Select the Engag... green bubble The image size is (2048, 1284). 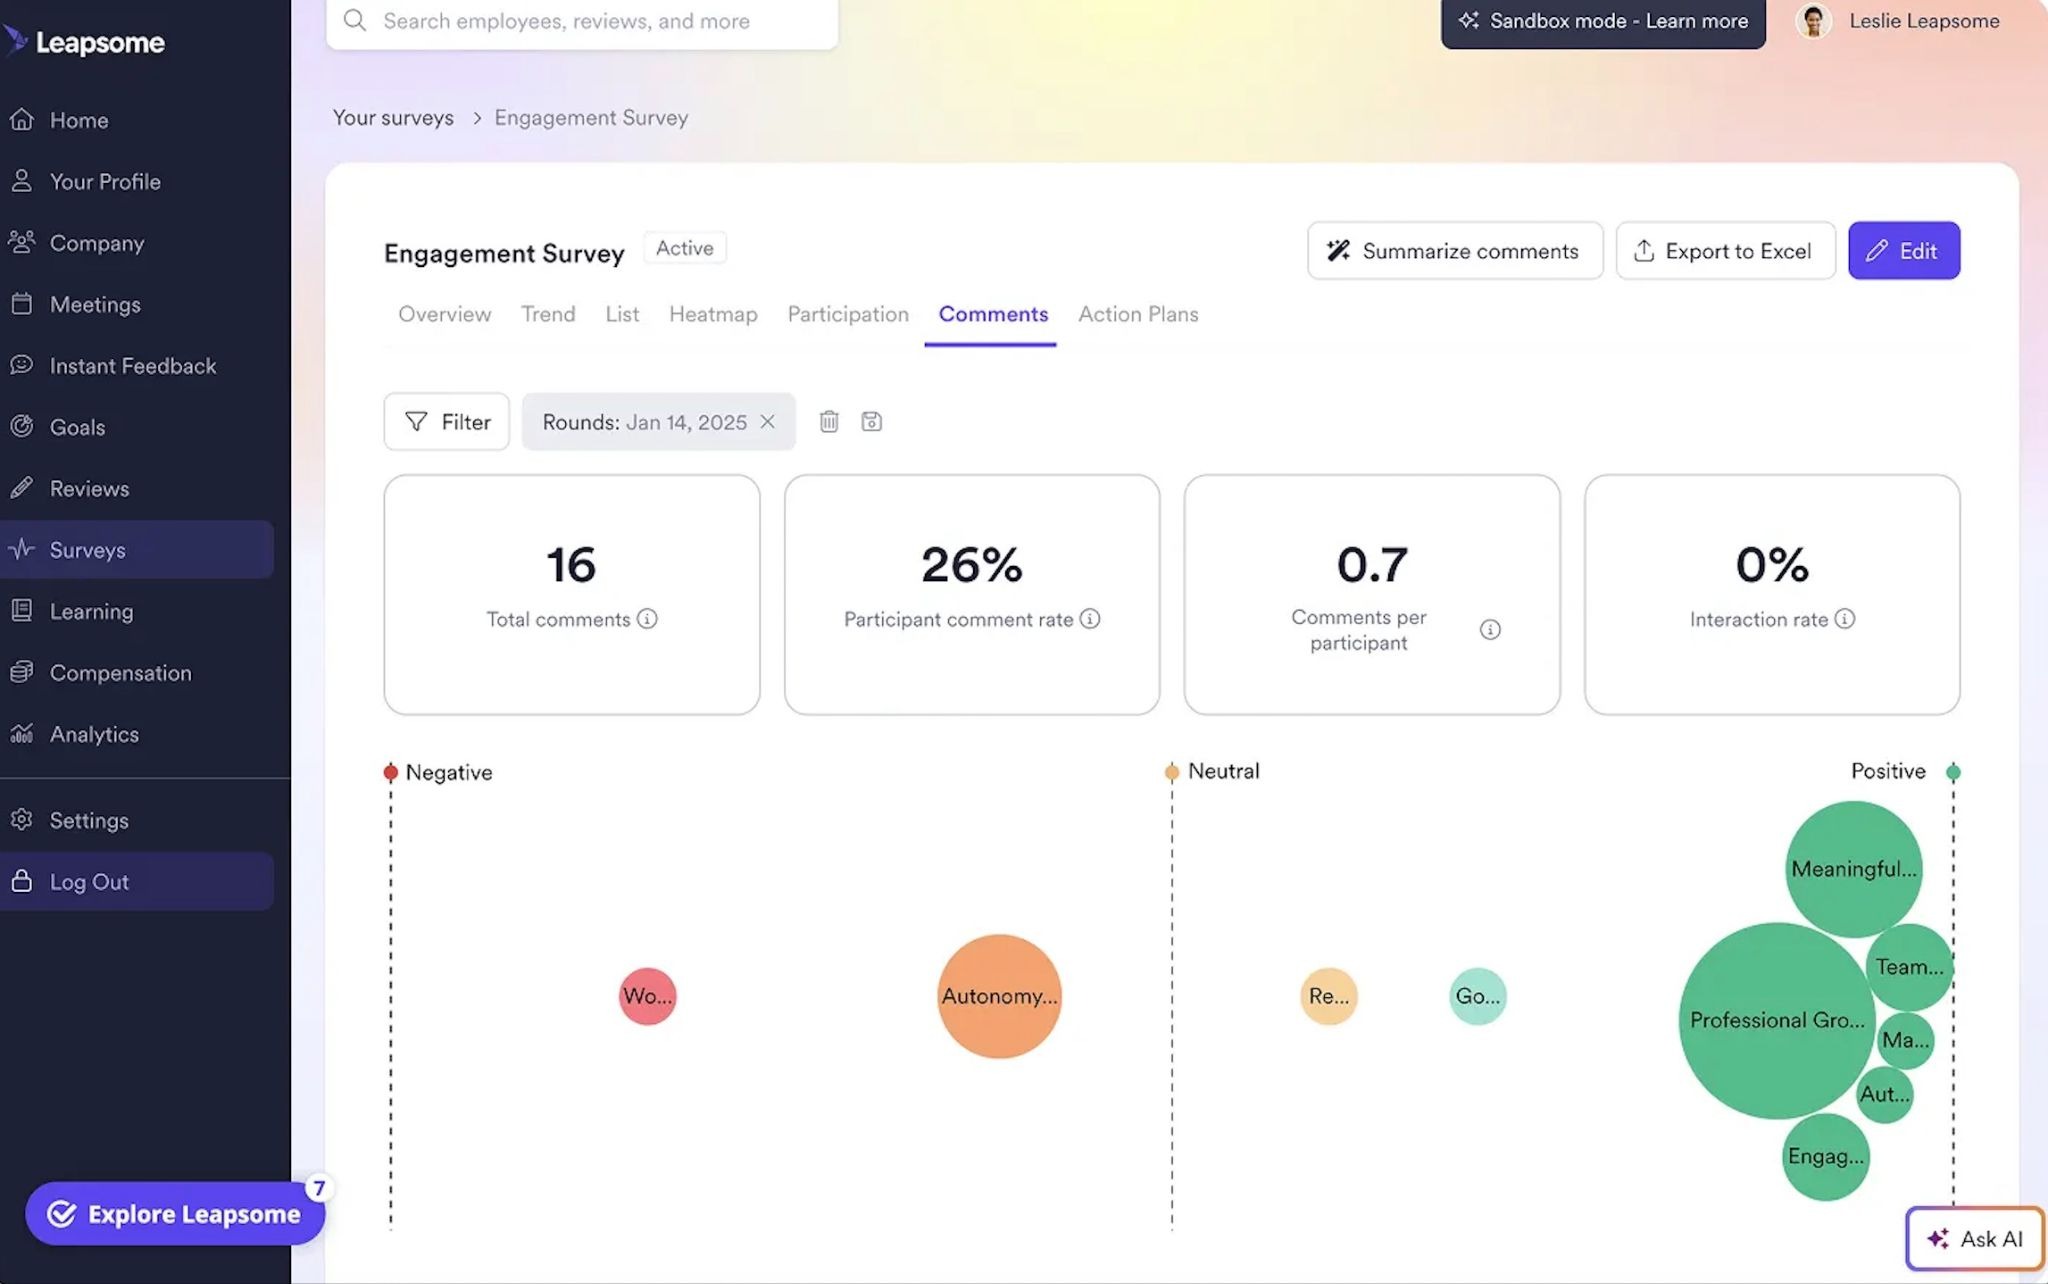1826,1157
